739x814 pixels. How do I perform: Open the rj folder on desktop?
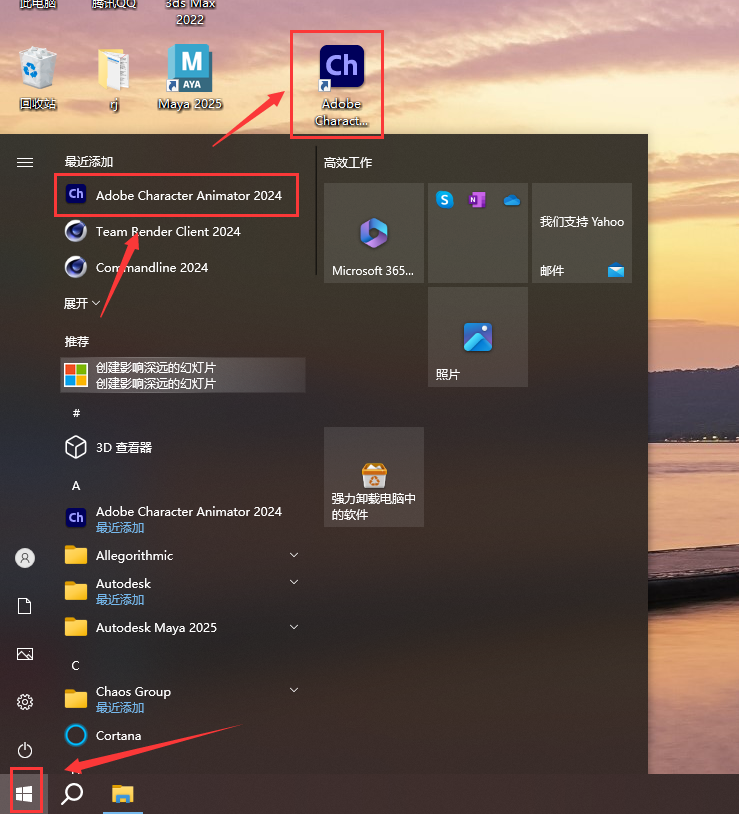(114, 79)
